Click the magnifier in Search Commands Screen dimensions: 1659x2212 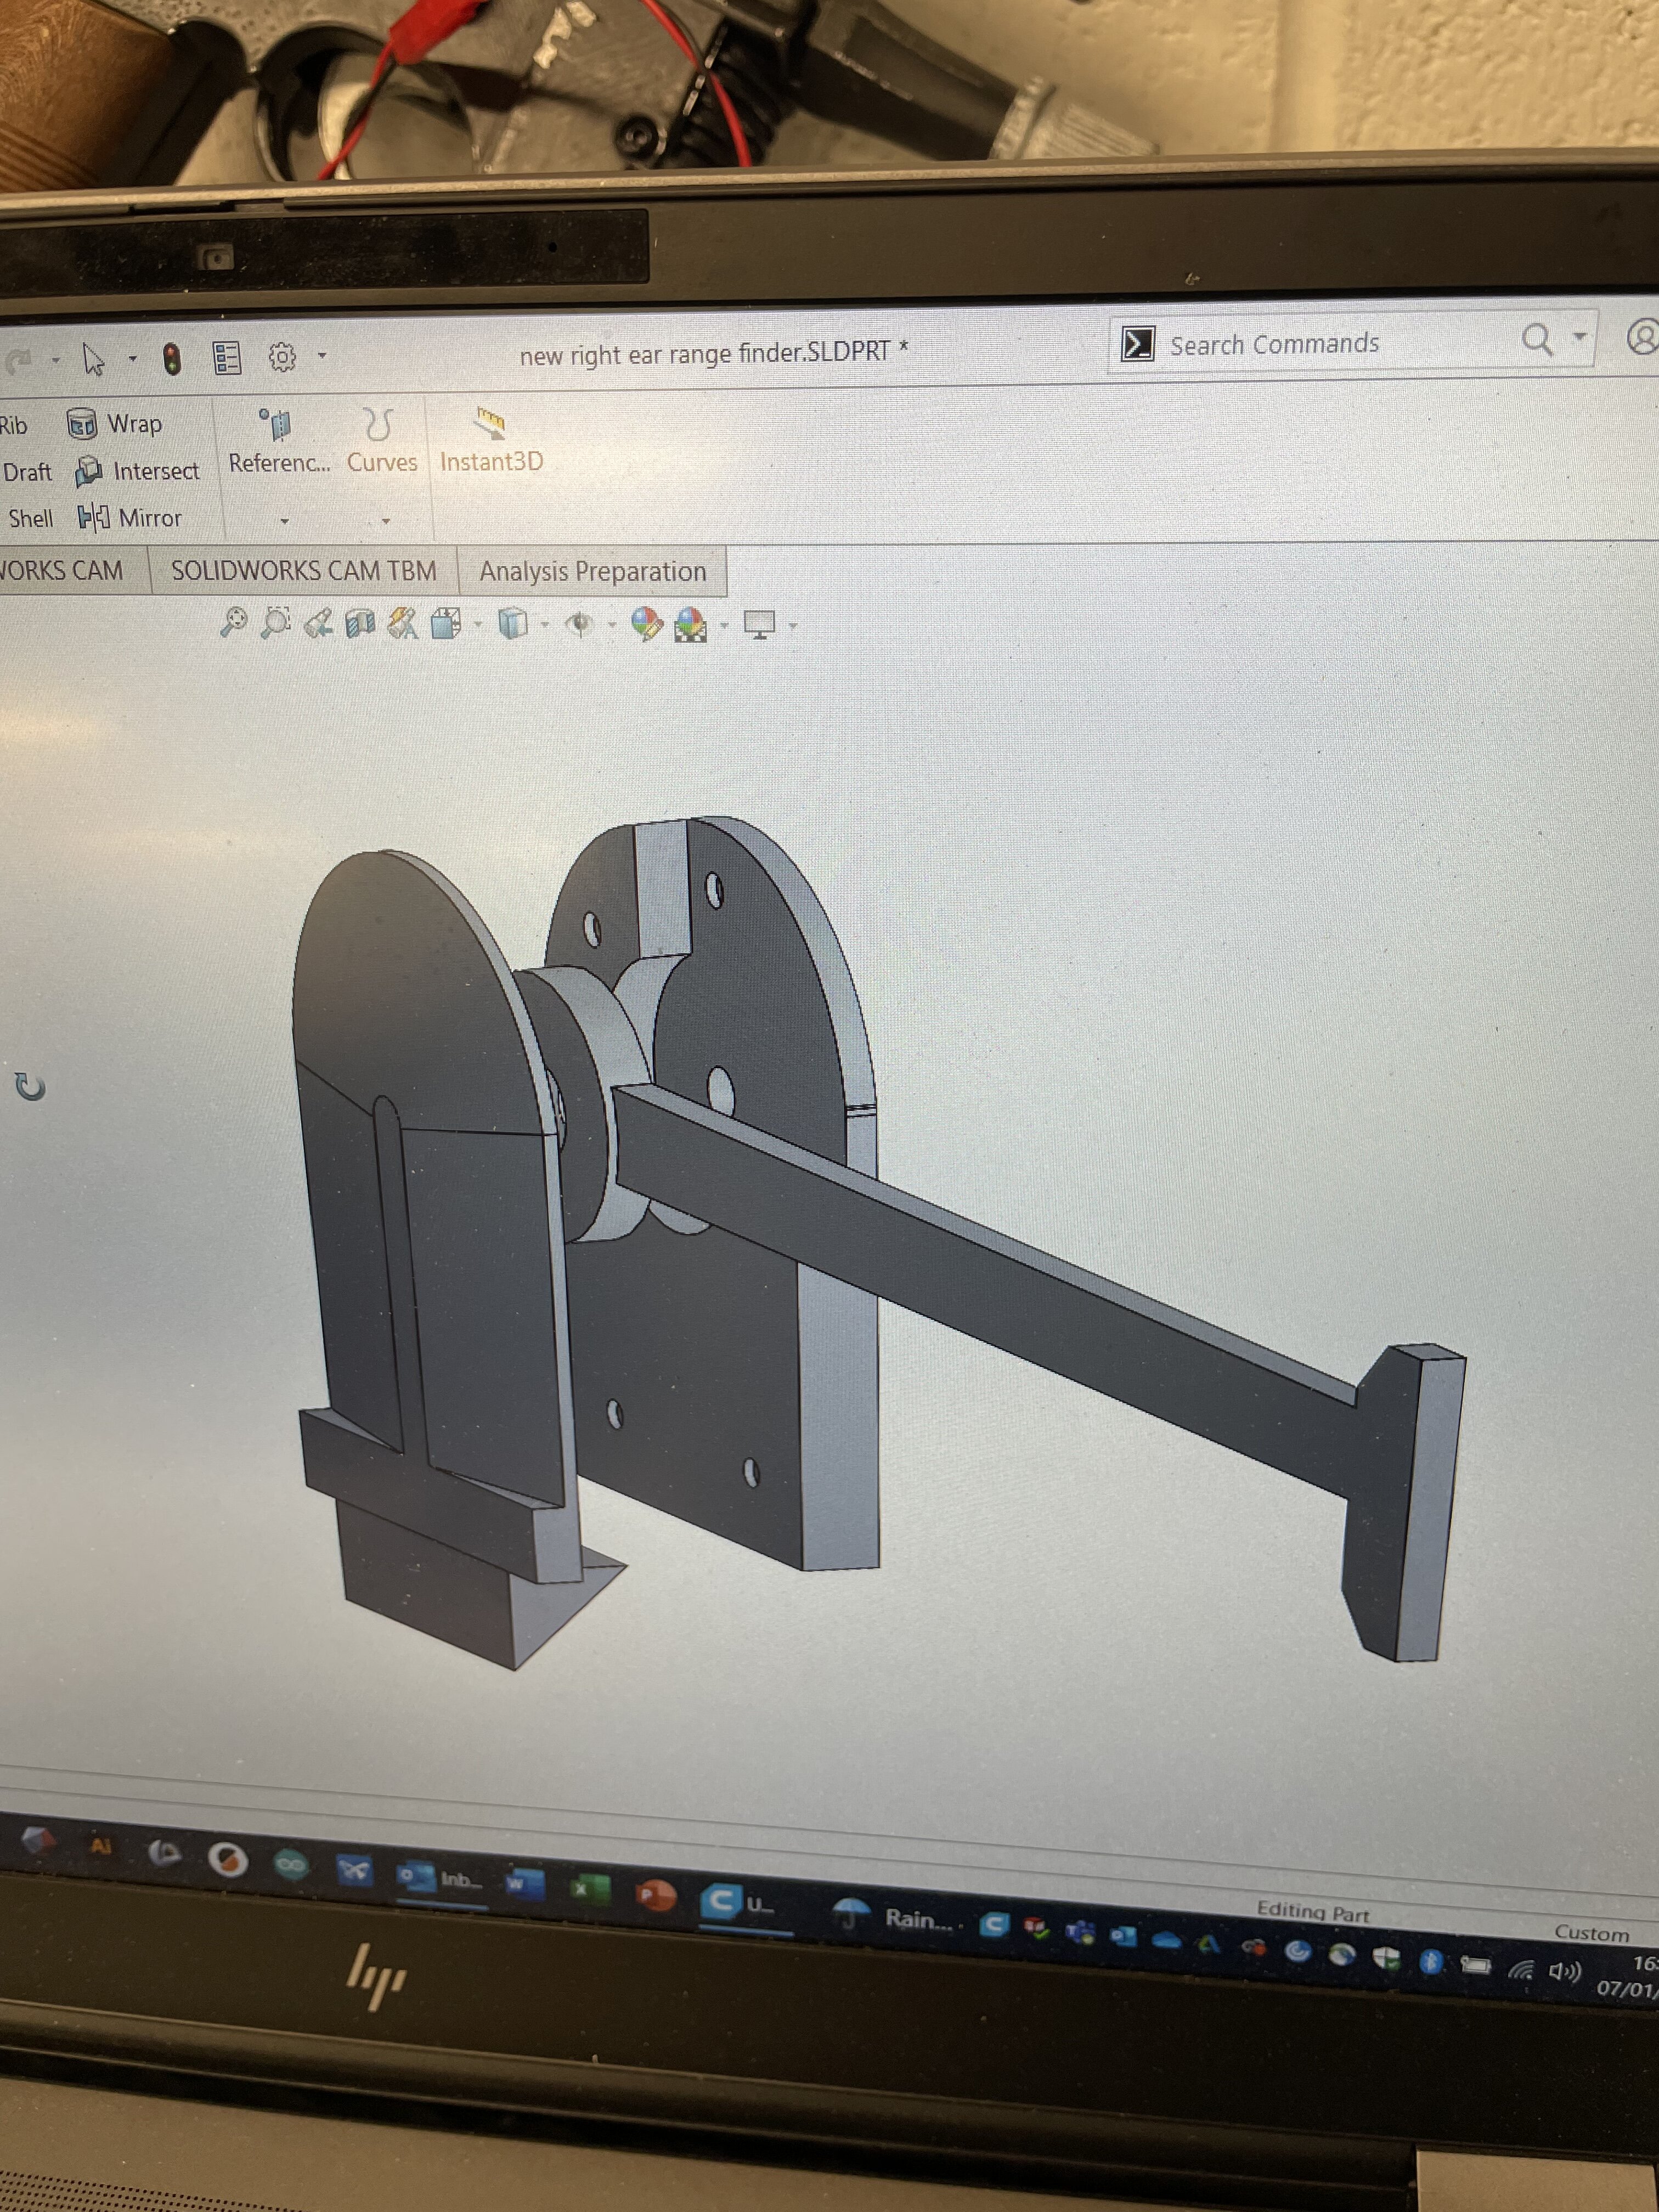[x=1537, y=340]
